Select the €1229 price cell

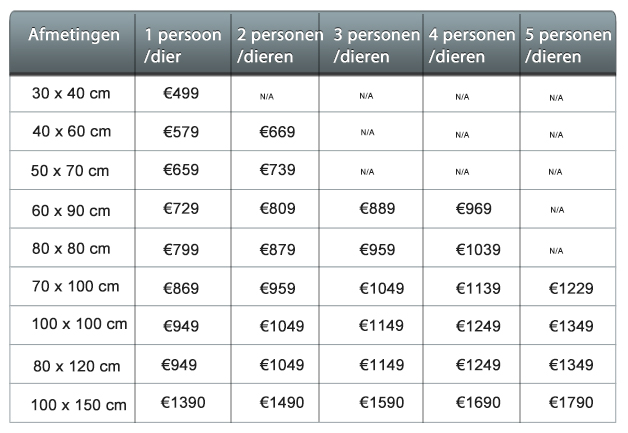pos(571,288)
